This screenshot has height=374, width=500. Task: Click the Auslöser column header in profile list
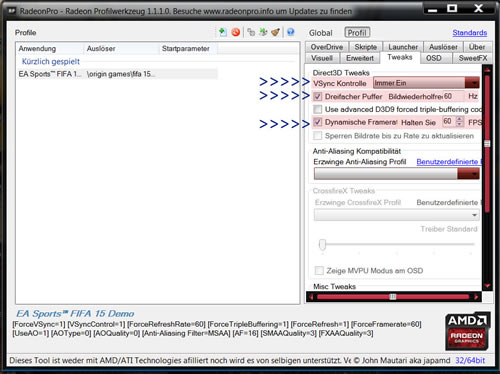coord(122,49)
